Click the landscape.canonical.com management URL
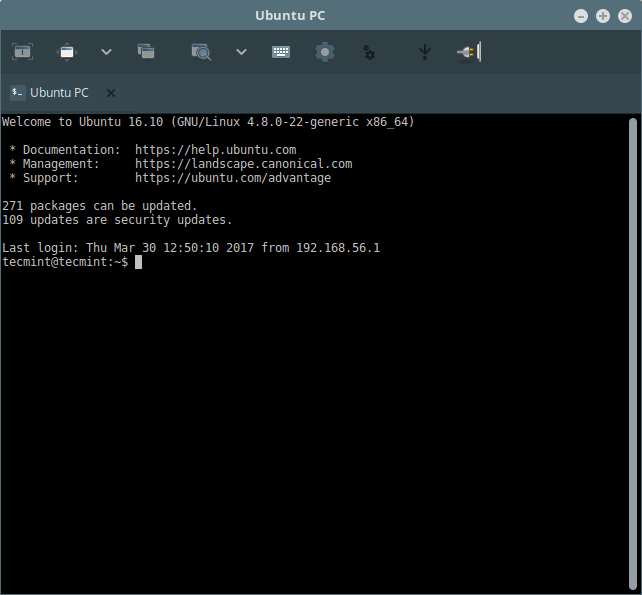 click(243, 164)
